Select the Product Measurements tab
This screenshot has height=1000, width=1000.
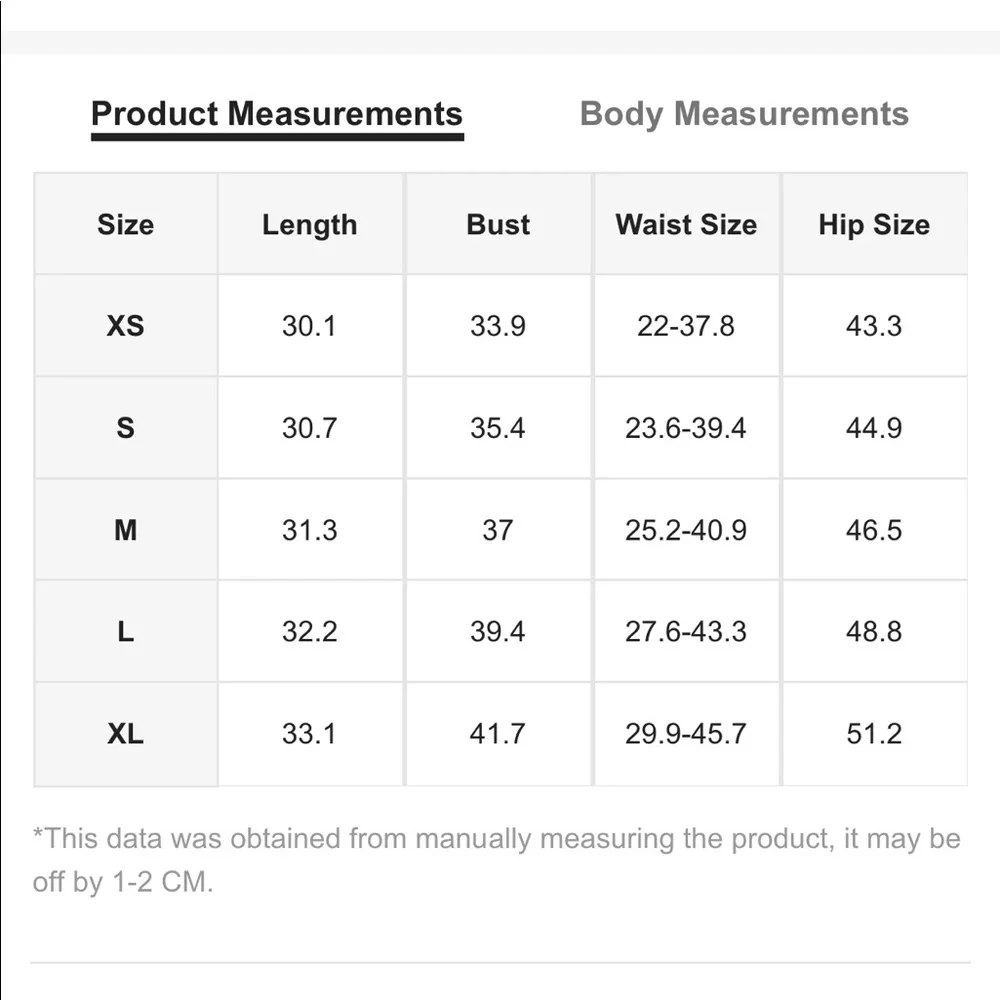[x=277, y=114]
